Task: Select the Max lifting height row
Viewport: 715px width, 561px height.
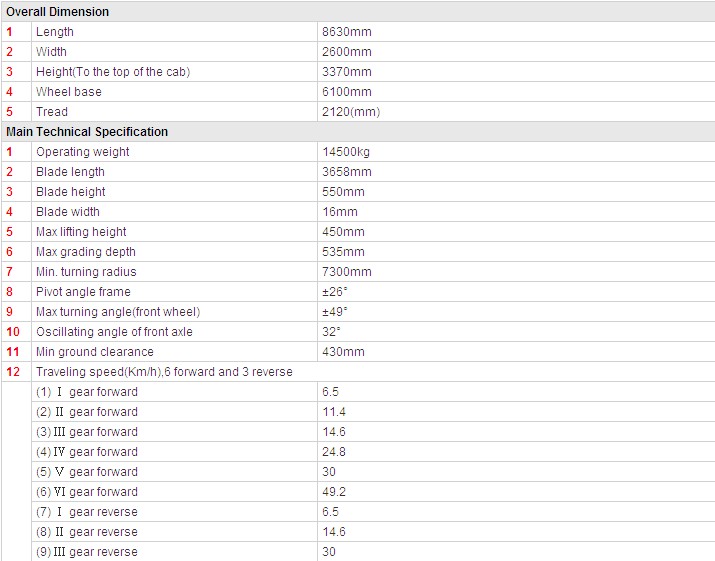Action: coord(358,232)
